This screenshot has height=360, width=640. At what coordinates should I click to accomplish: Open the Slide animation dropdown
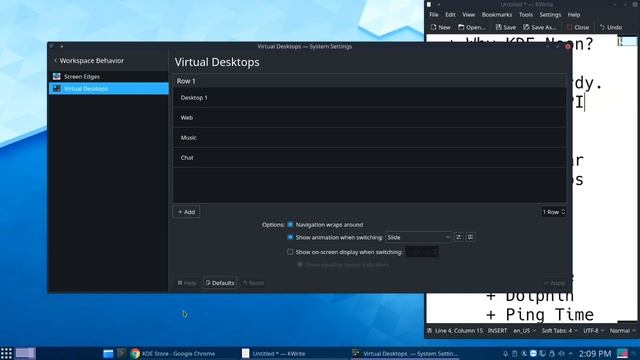tap(418, 237)
